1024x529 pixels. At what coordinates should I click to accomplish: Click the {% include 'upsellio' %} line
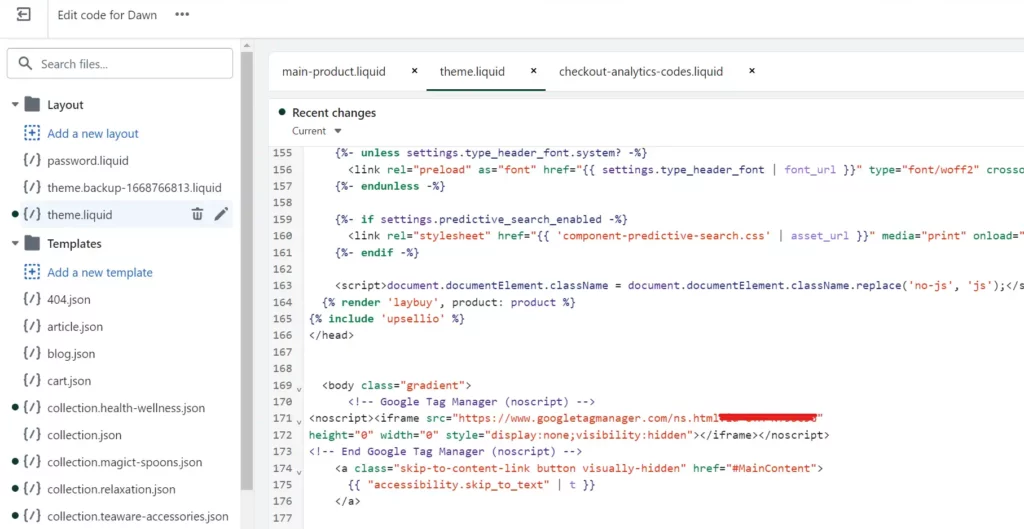(387, 319)
